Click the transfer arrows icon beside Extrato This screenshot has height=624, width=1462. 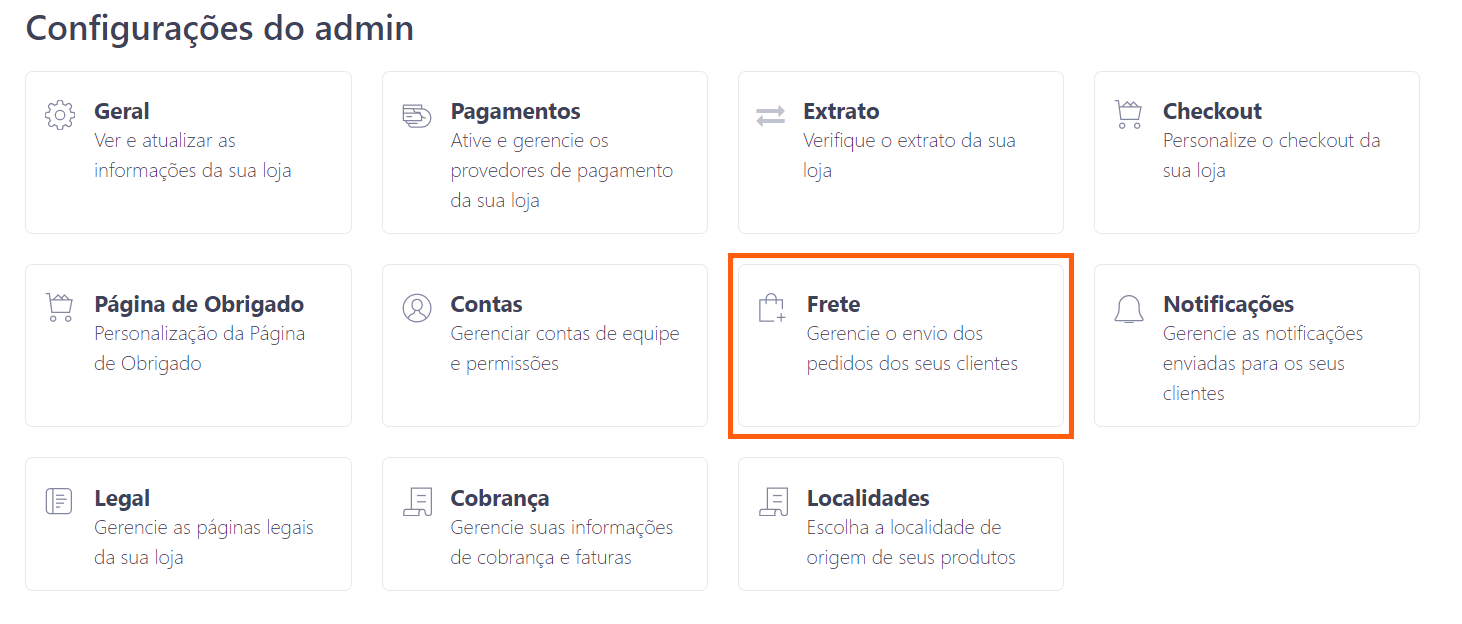coord(770,115)
